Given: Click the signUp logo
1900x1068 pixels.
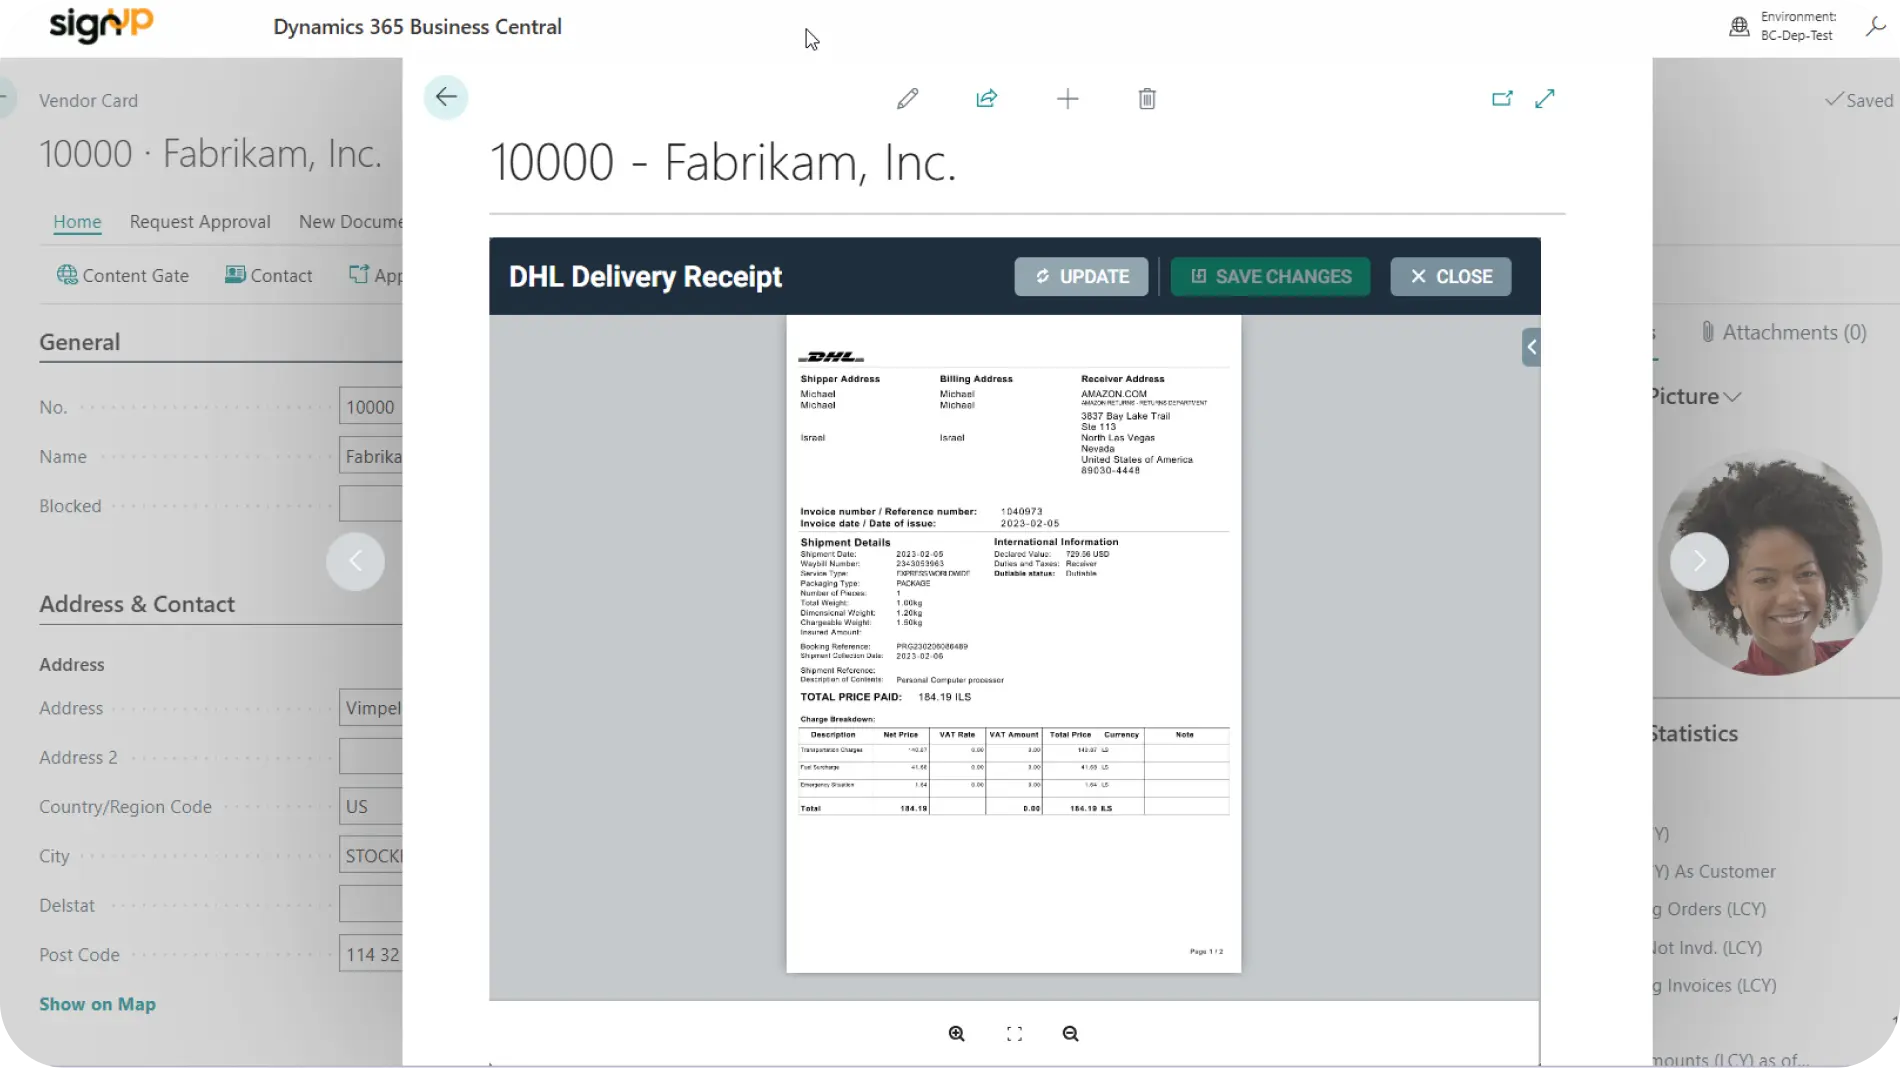Looking at the screenshot, I should [100, 24].
